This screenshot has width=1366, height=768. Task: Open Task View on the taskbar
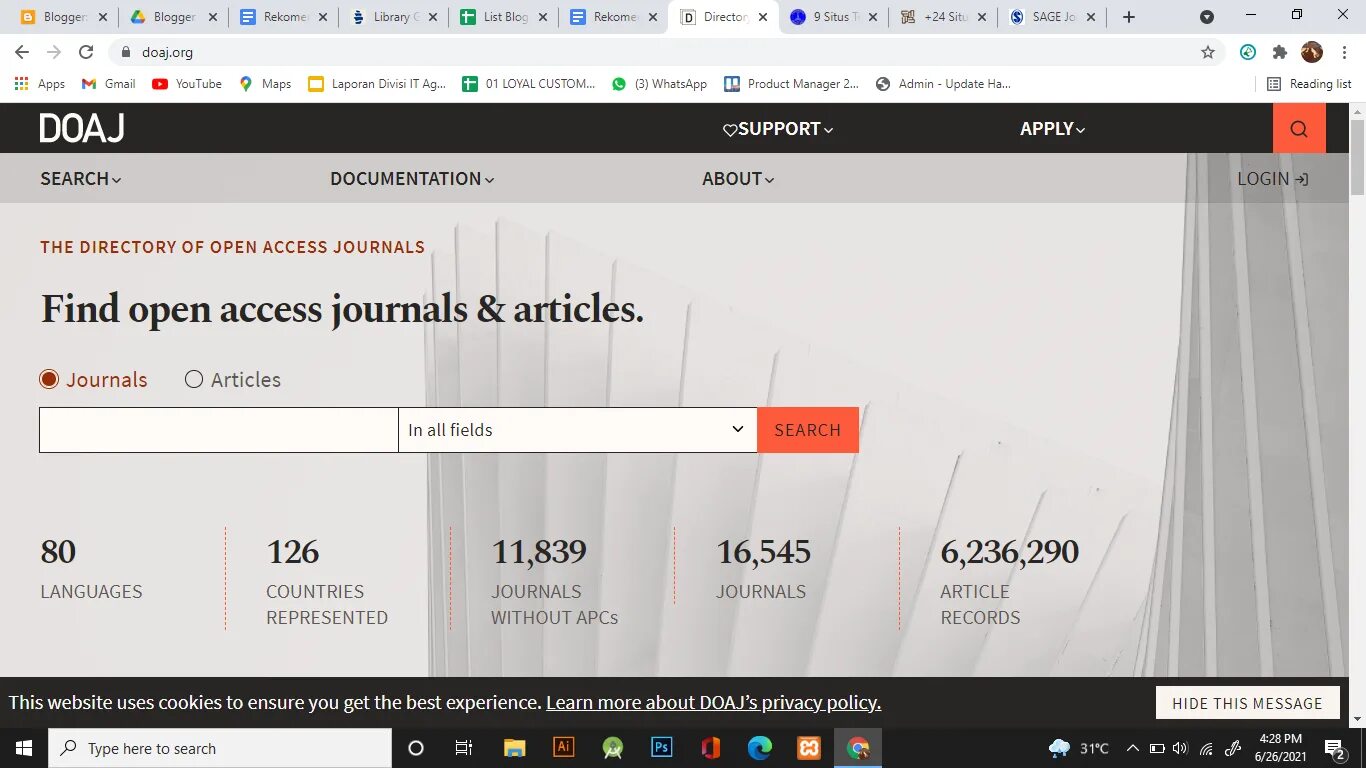click(464, 748)
